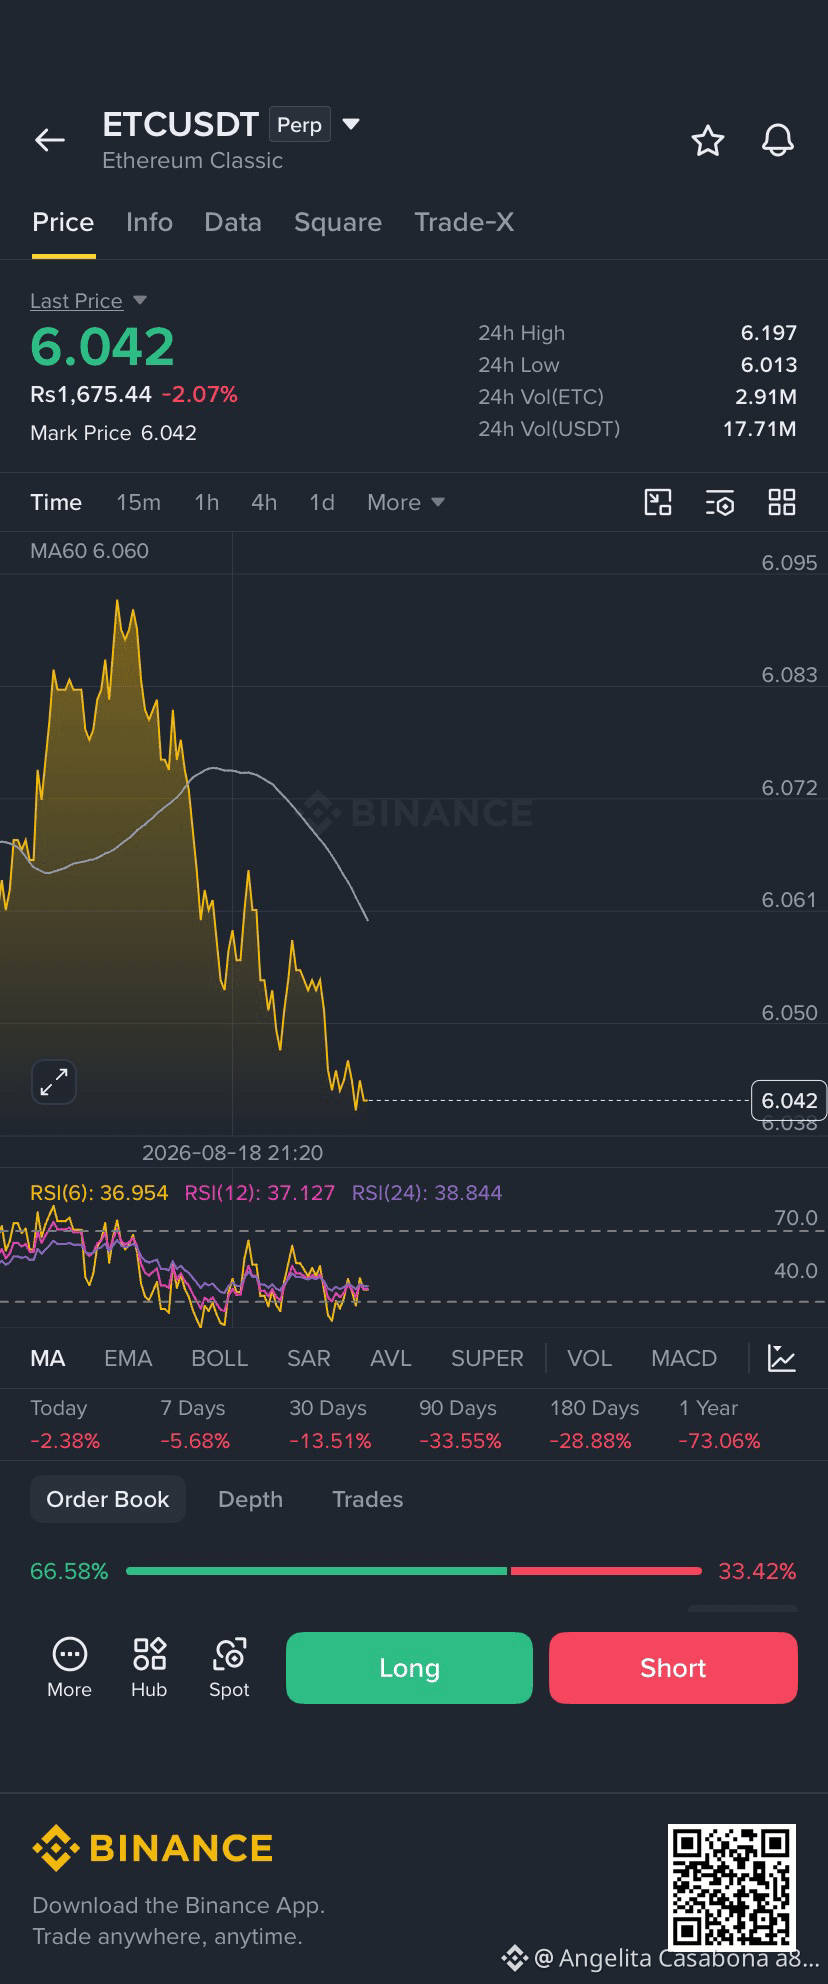Open the indicator chart-line settings icon
This screenshot has height=1984, width=828.
tap(782, 1358)
